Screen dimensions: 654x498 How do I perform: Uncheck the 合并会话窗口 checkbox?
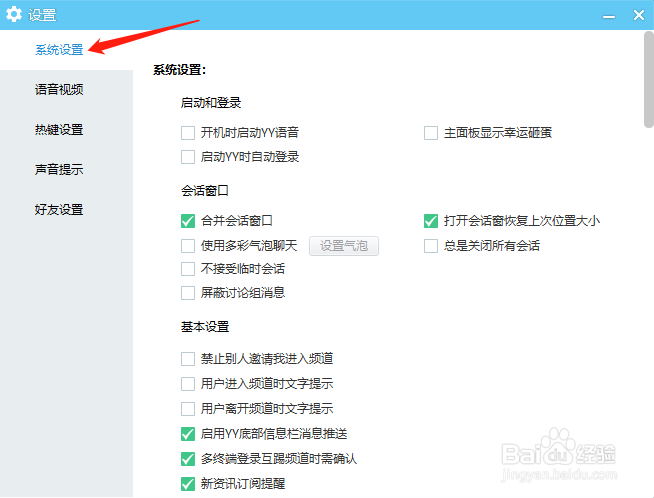[188, 221]
